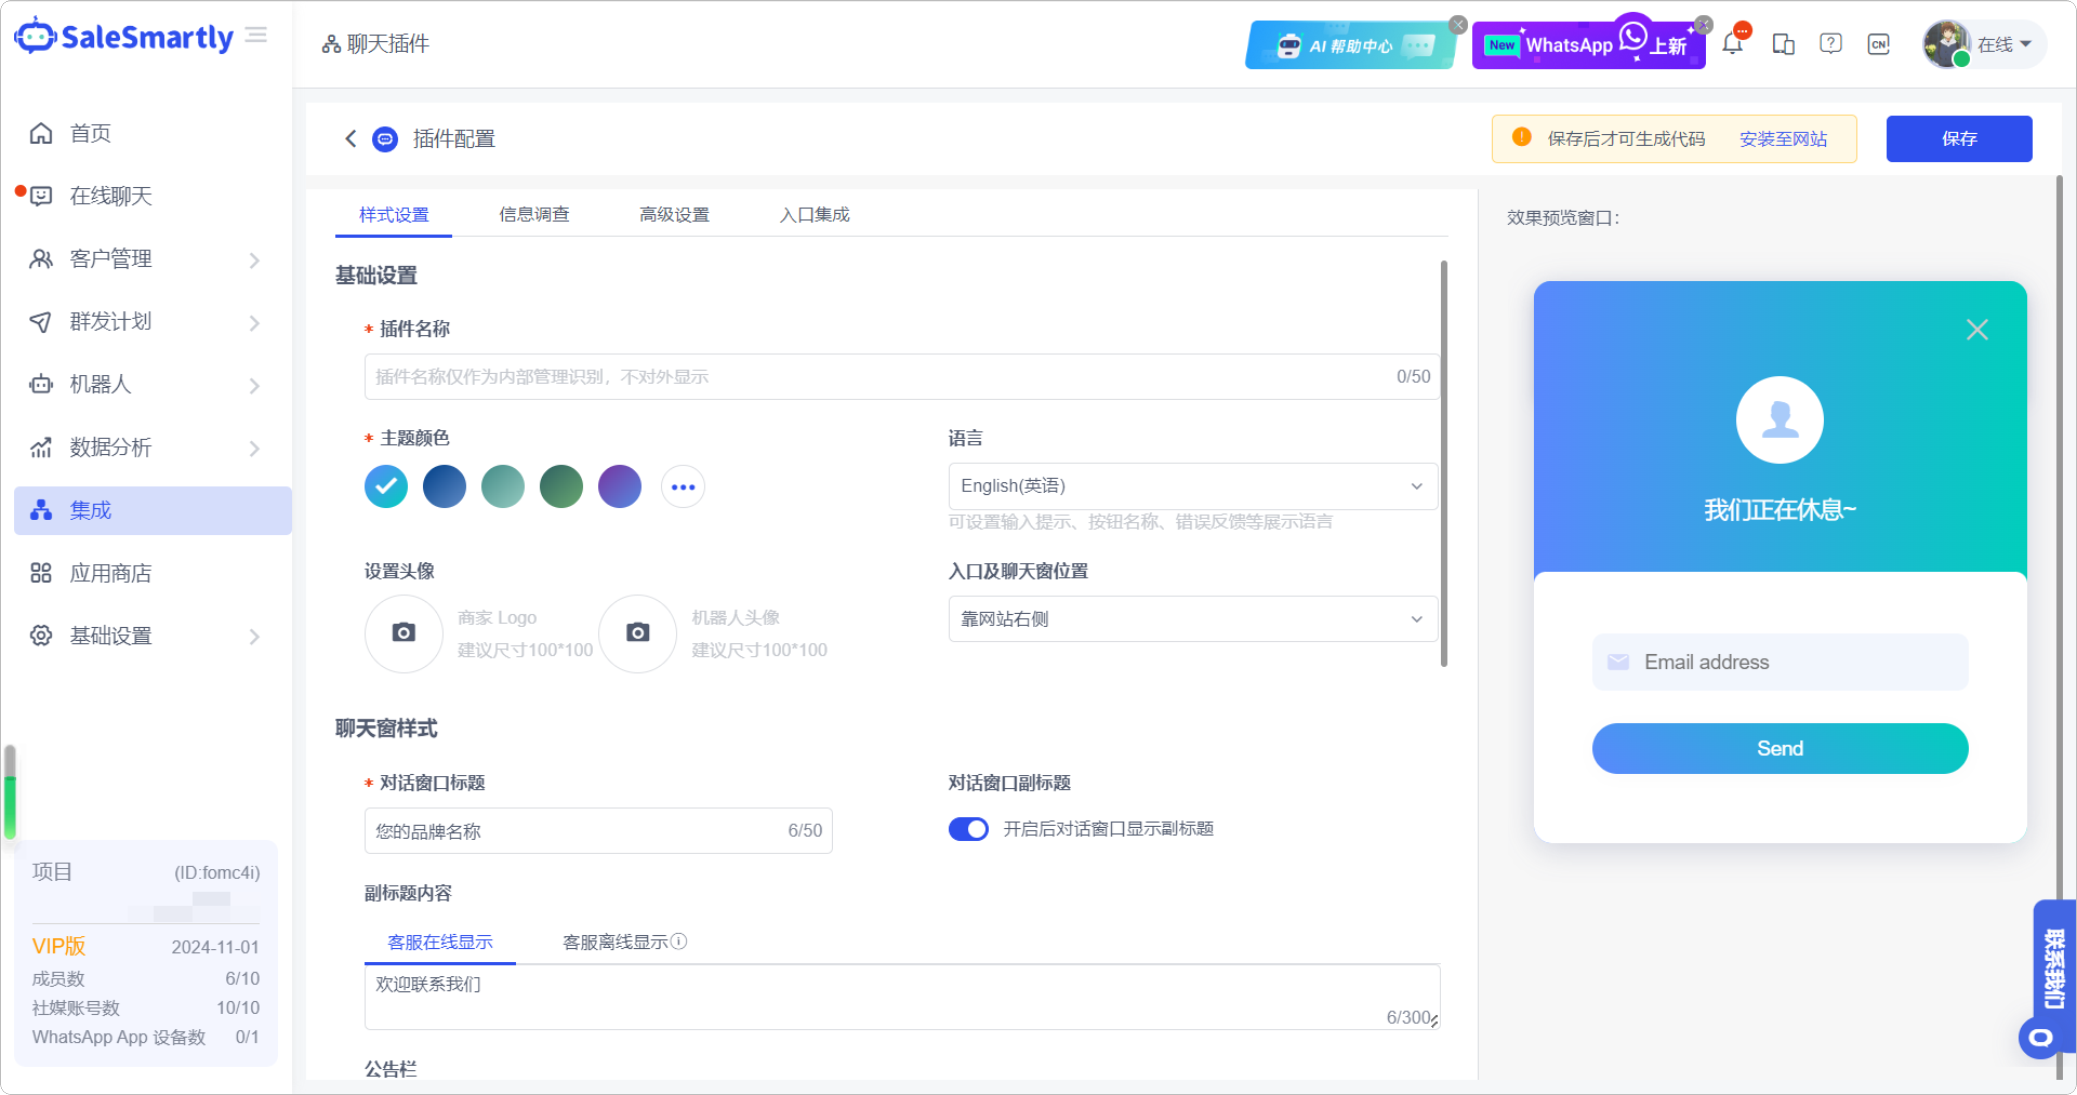Click the CN language switch icon
Screen dimensions: 2077x1095
(x=1878, y=44)
